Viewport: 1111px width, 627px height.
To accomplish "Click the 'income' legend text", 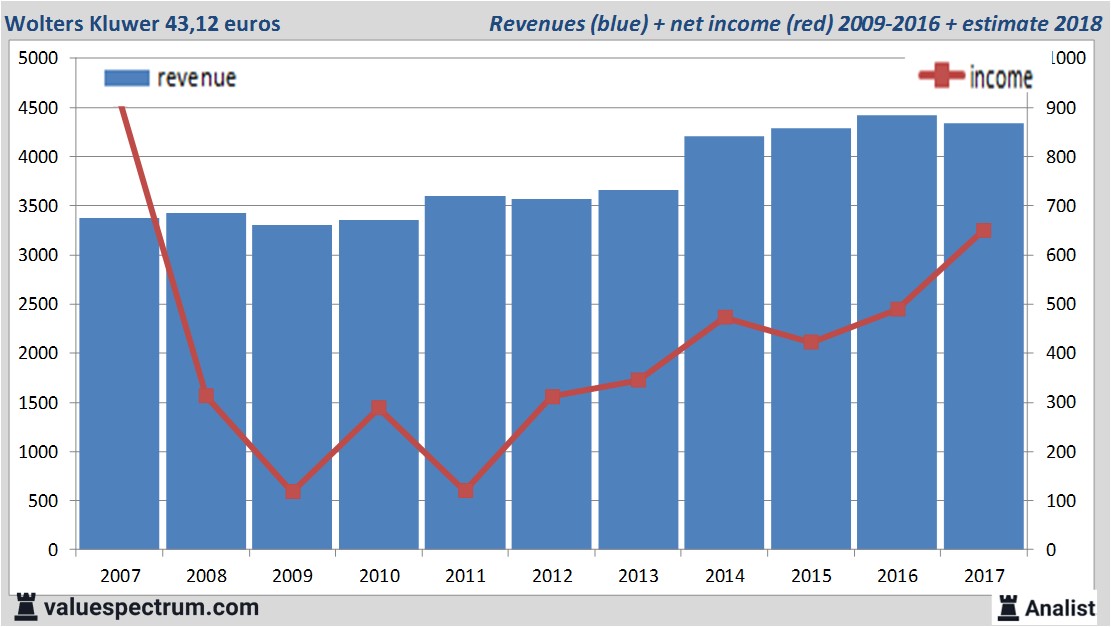I will [x=1000, y=77].
